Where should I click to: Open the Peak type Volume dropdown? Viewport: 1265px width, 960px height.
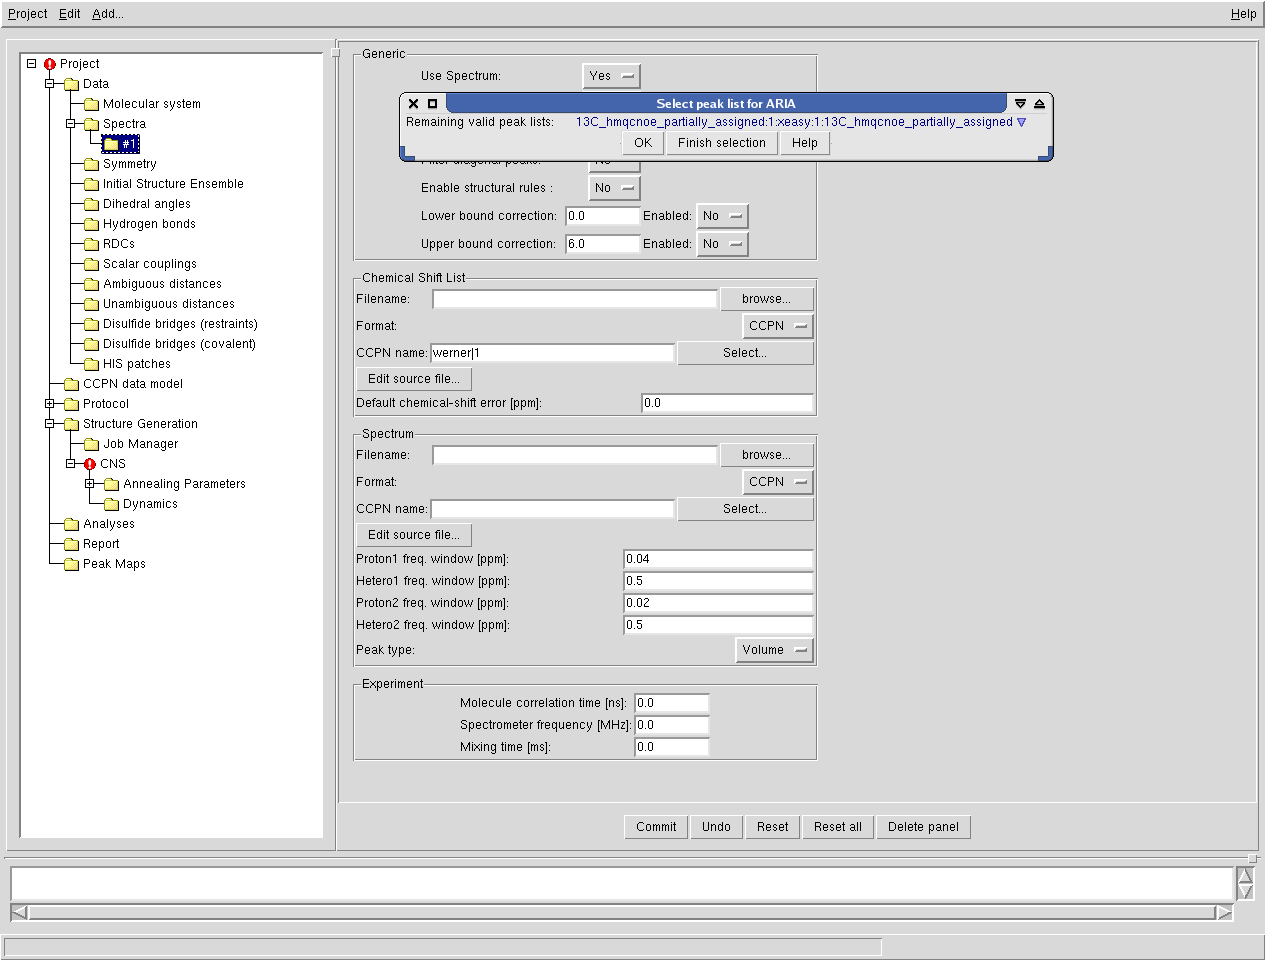pyautogui.click(x=774, y=650)
